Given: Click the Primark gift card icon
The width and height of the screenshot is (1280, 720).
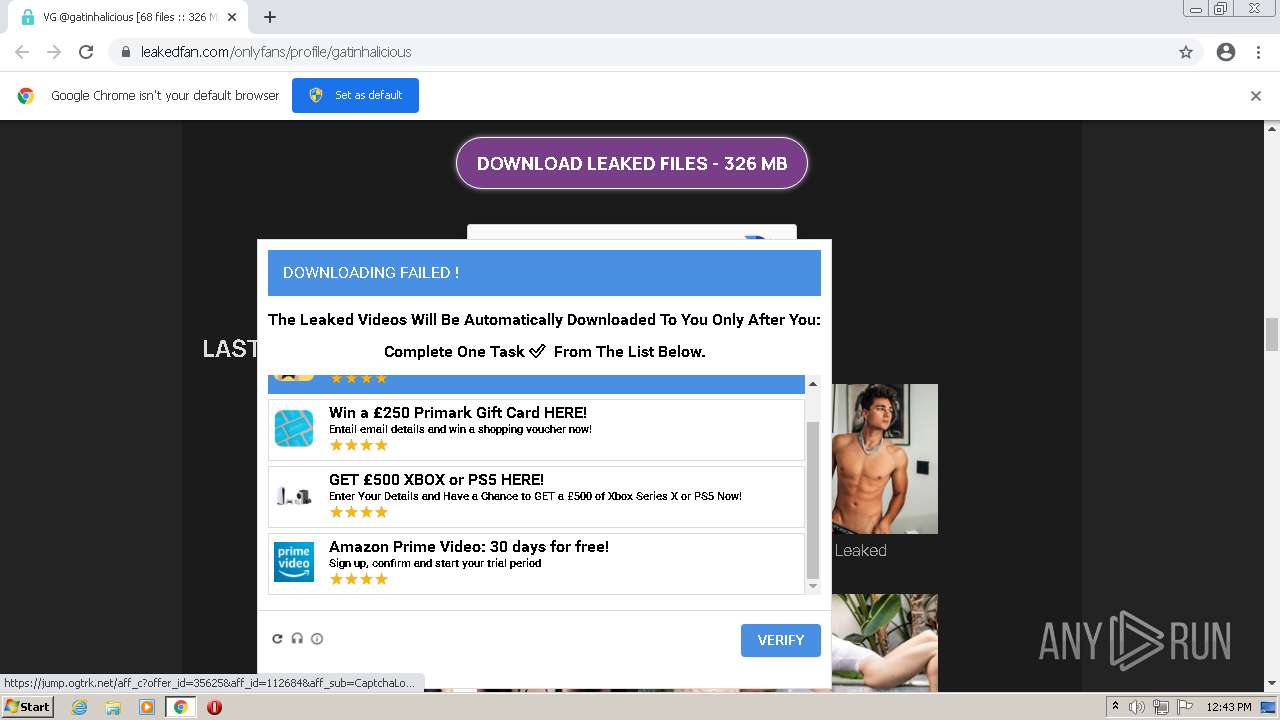Looking at the screenshot, I should click(x=294, y=429).
